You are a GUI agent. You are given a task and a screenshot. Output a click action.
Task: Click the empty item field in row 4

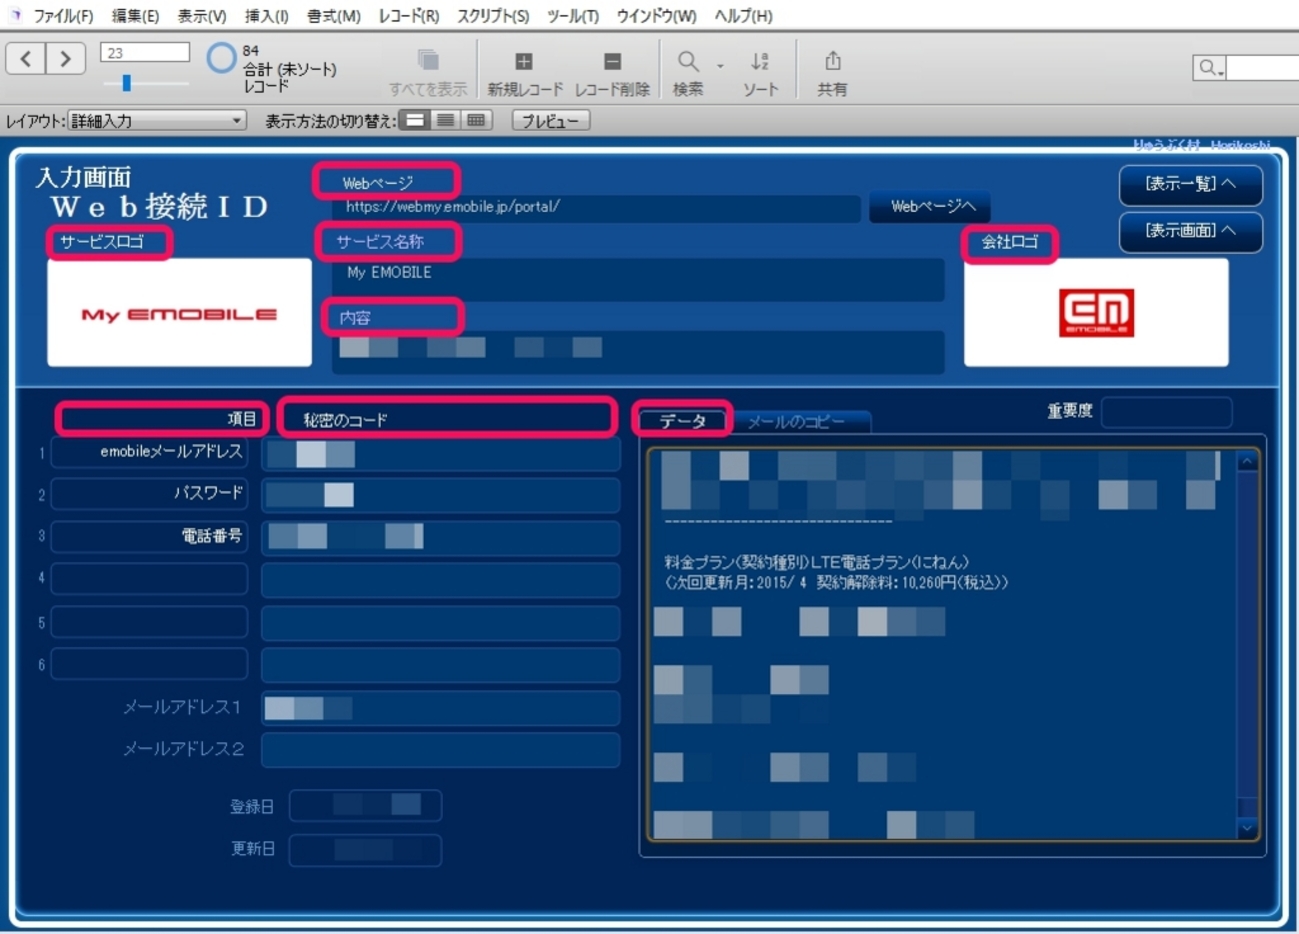149,578
